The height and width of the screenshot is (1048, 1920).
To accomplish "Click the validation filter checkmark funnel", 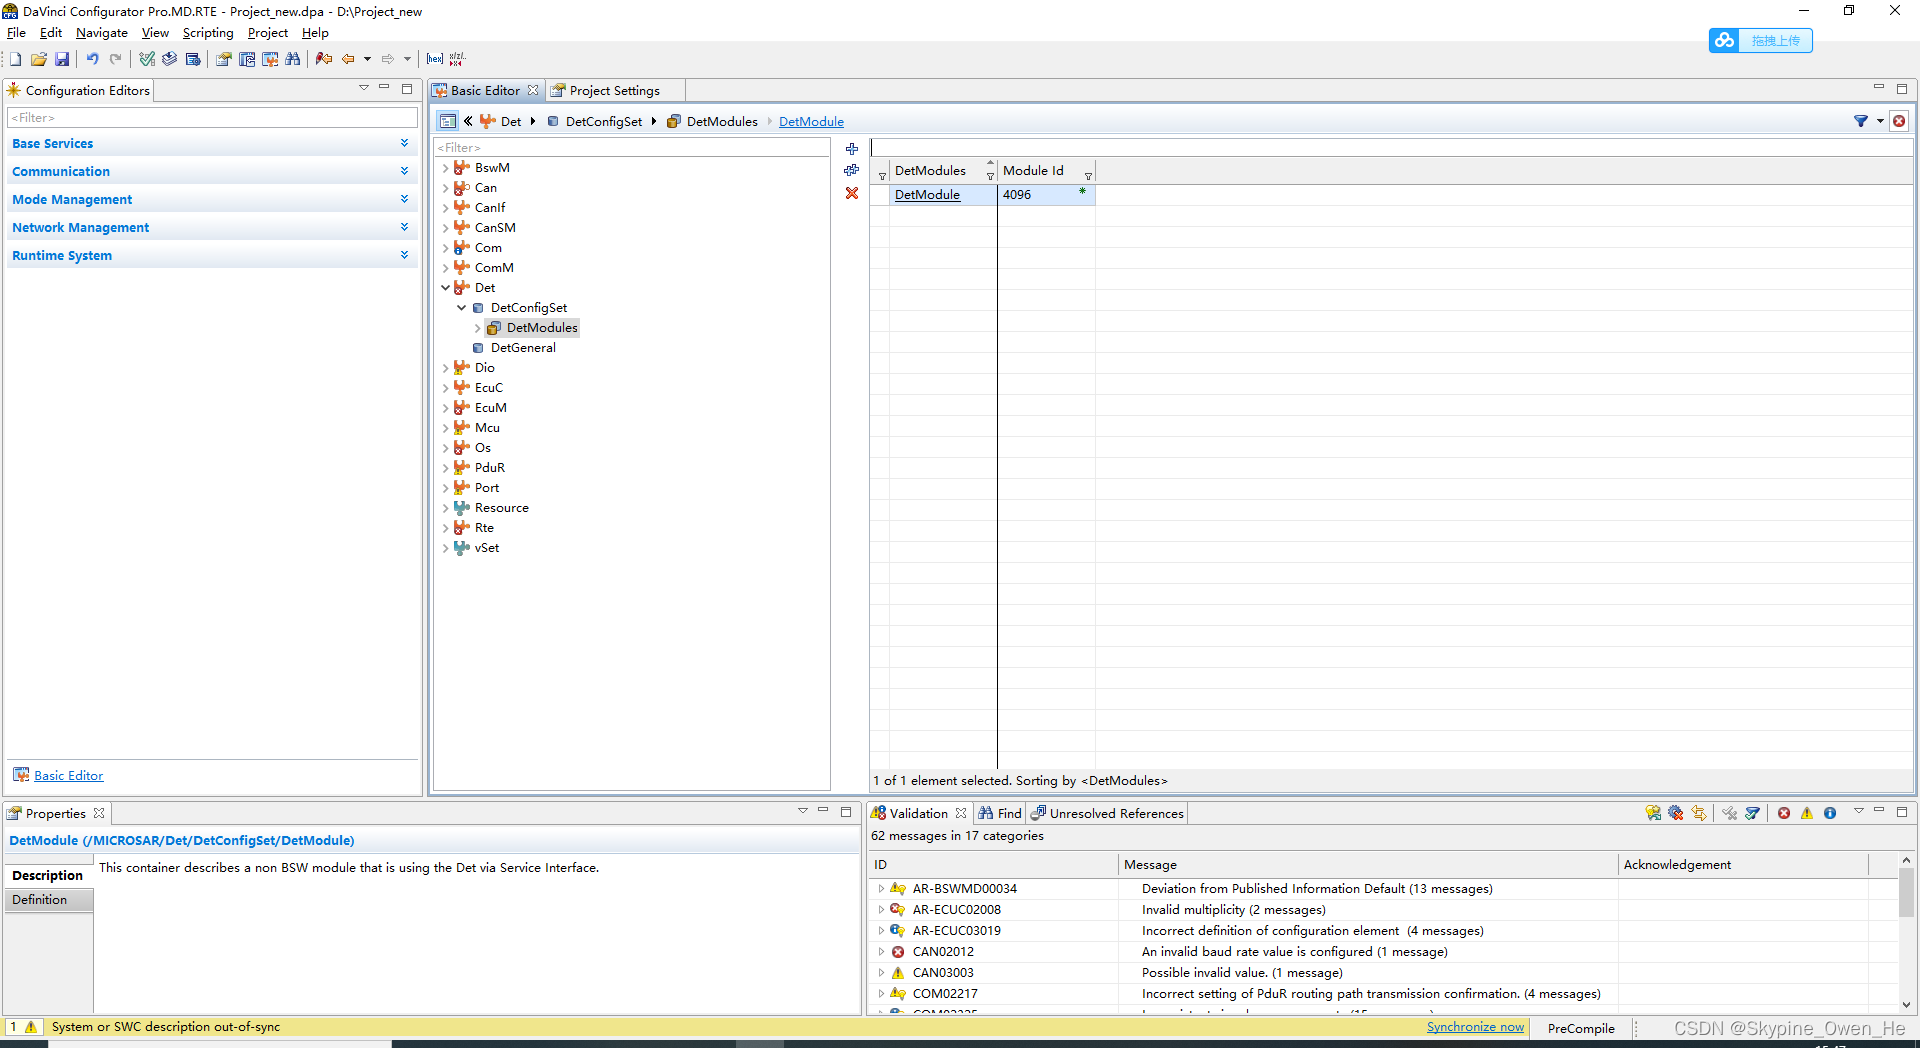I will [x=1752, y=813].
